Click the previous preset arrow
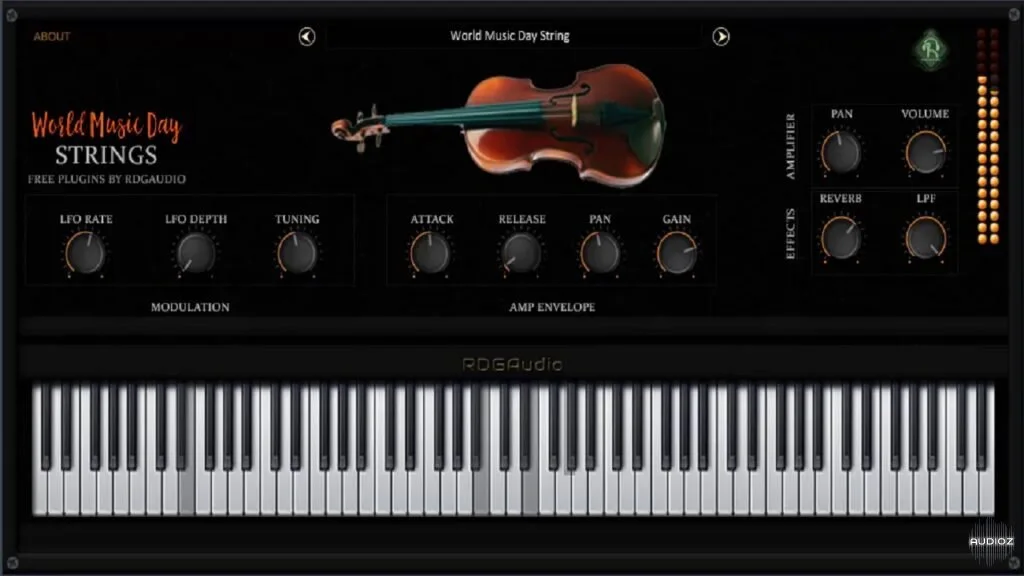The width and height of the screenshot is (1024, 576). (x=307, y=37)
